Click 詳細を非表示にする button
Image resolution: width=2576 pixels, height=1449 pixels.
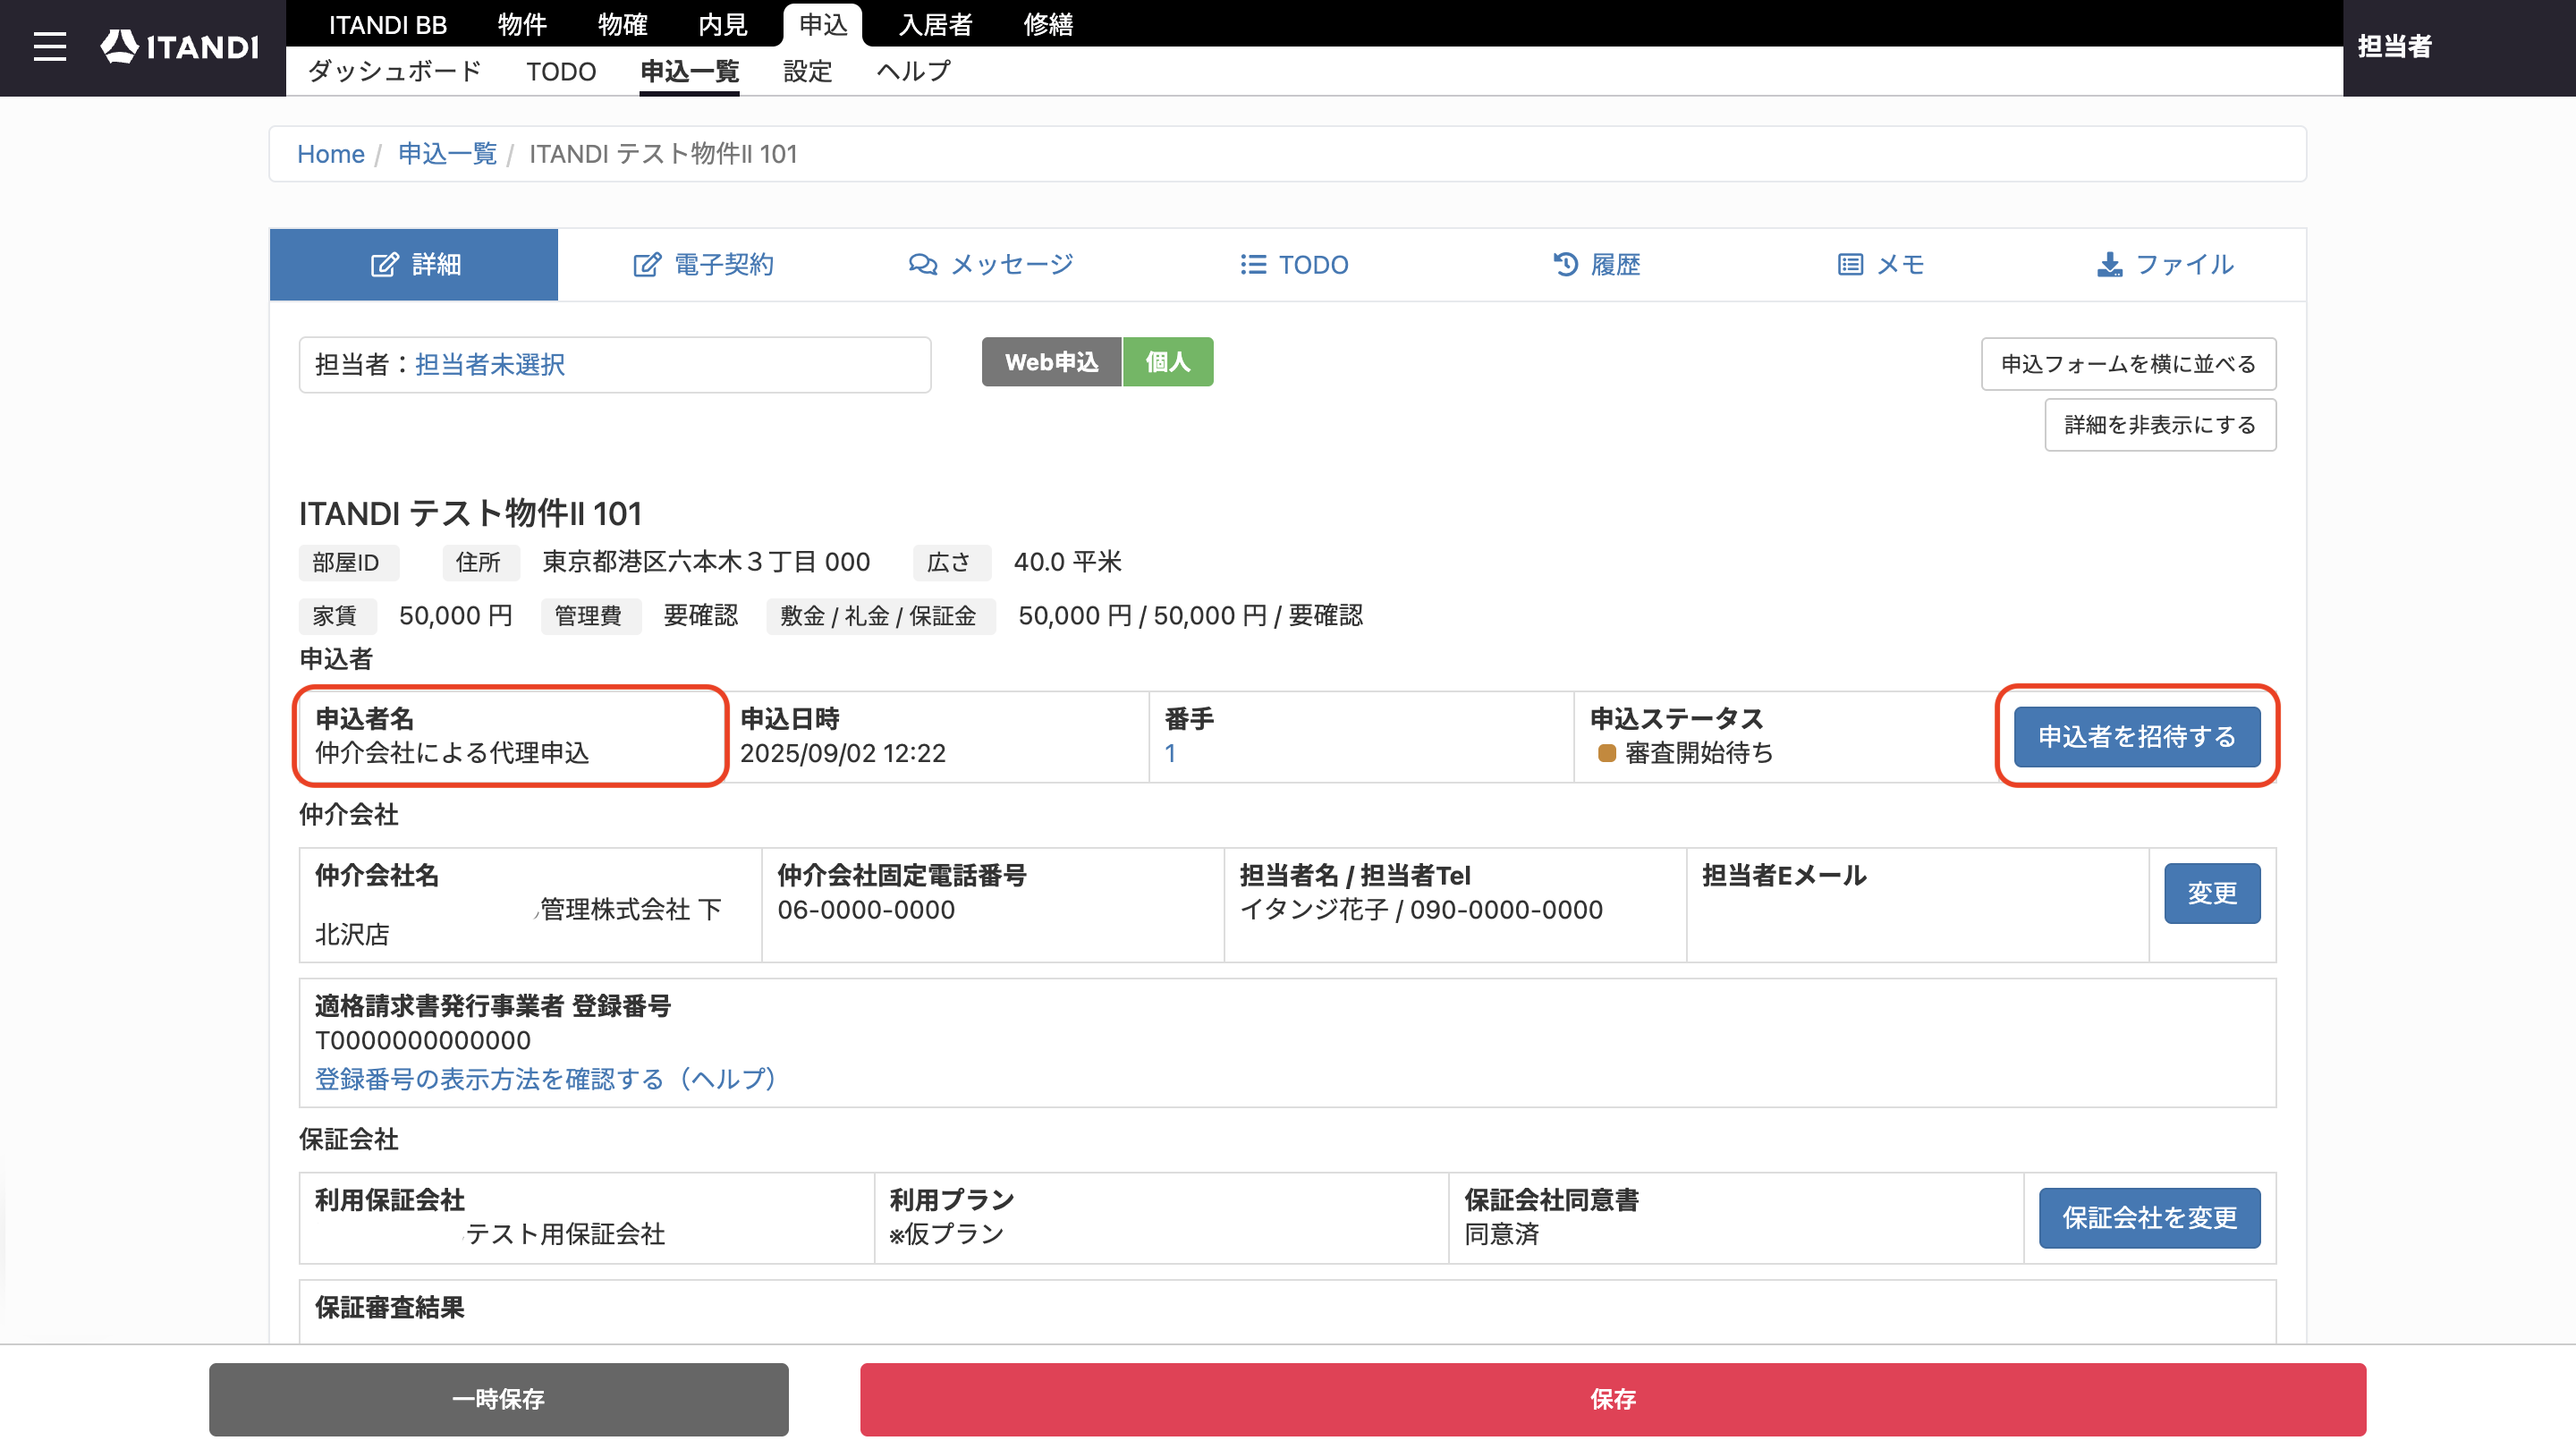click(x=2160, y=425)
